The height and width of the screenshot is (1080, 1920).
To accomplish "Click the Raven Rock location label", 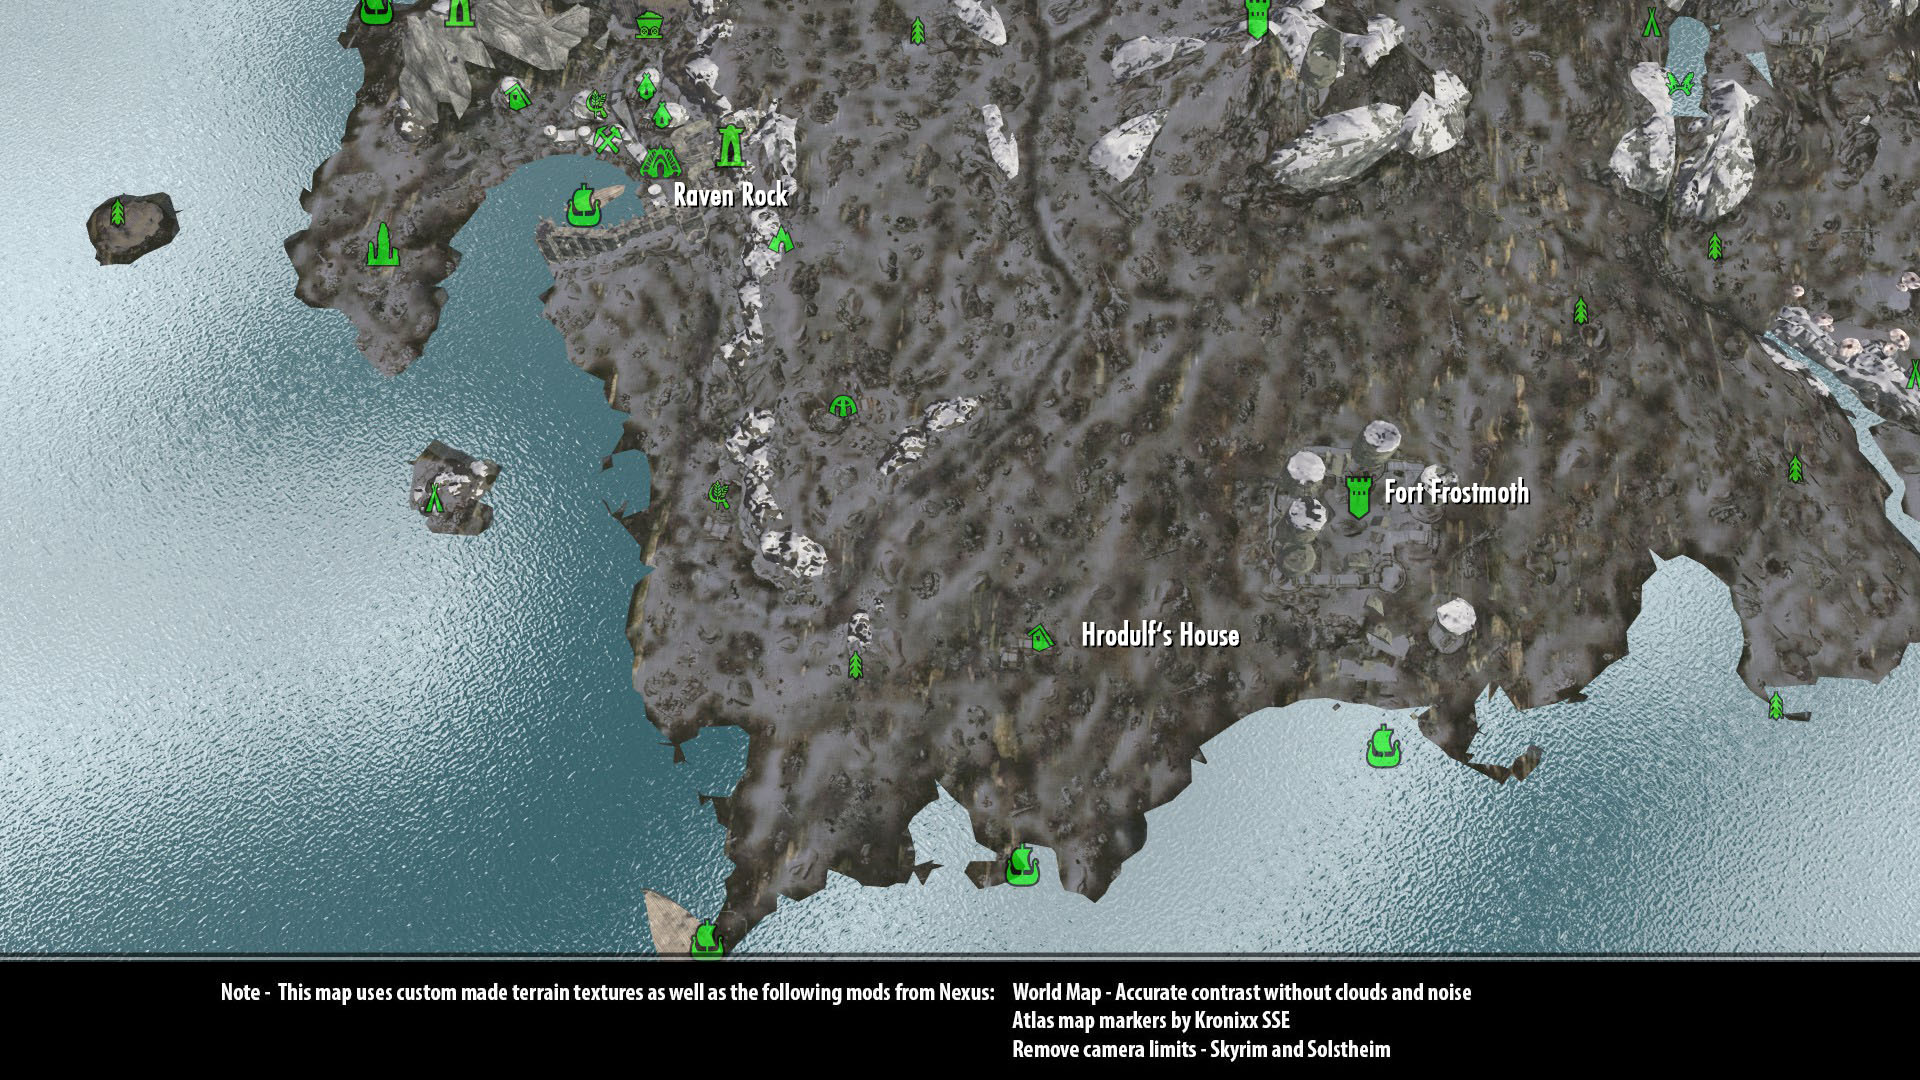I will click(730, 195).
